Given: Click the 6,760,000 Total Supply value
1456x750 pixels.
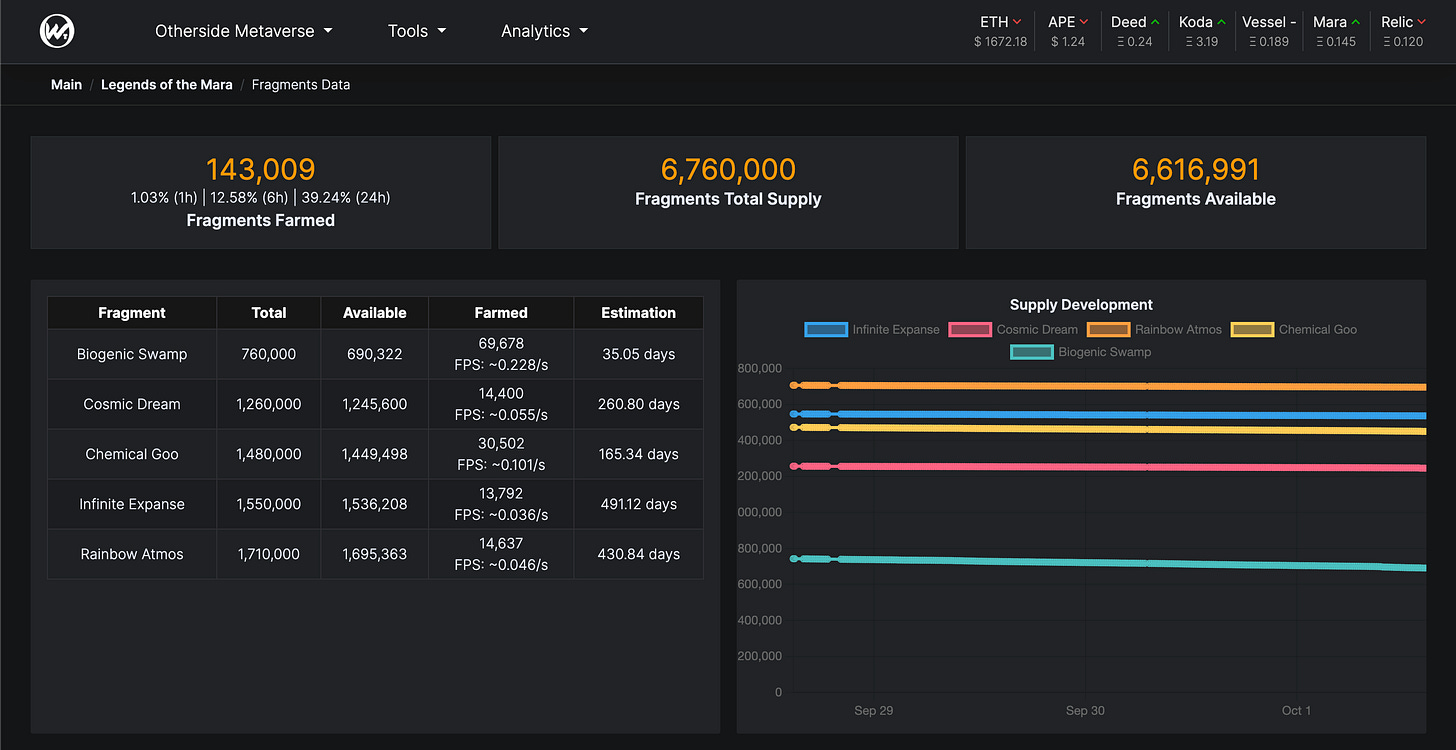Looking at the screenshot, I should (x=728, y=169).
